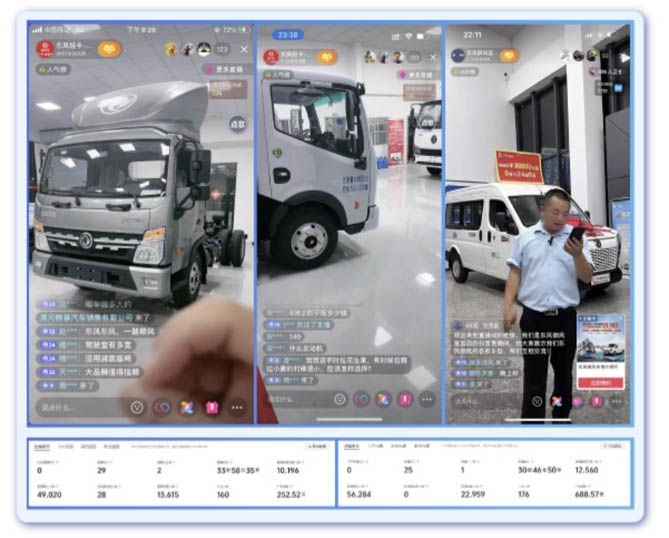Open the three-dots menu in middle stream
Viewport: 669px width, 538px height.
point(427,399)
